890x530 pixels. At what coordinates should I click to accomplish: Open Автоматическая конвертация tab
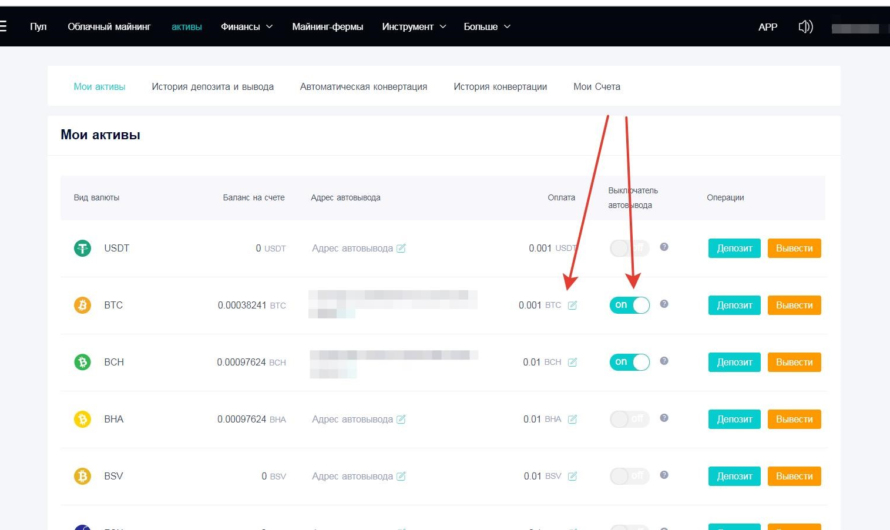coord(363,87)
